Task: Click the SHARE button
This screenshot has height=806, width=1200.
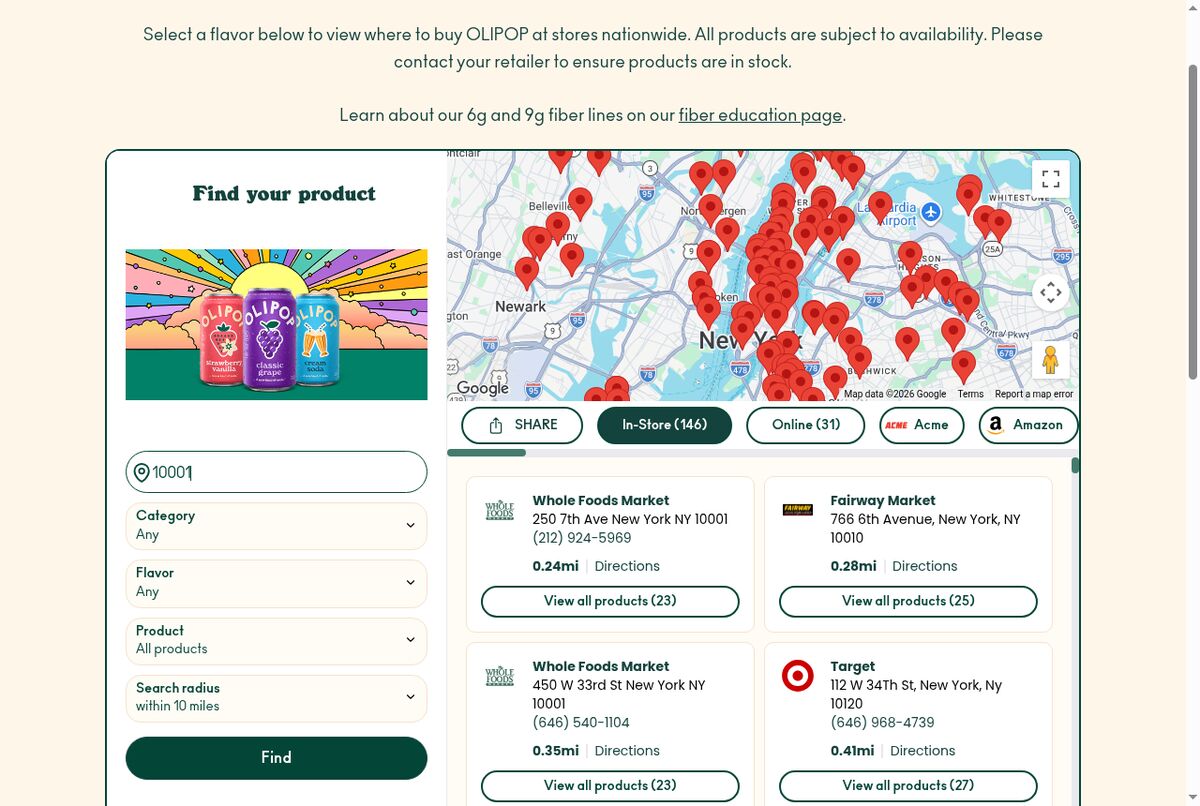Action: pos(522,425)
